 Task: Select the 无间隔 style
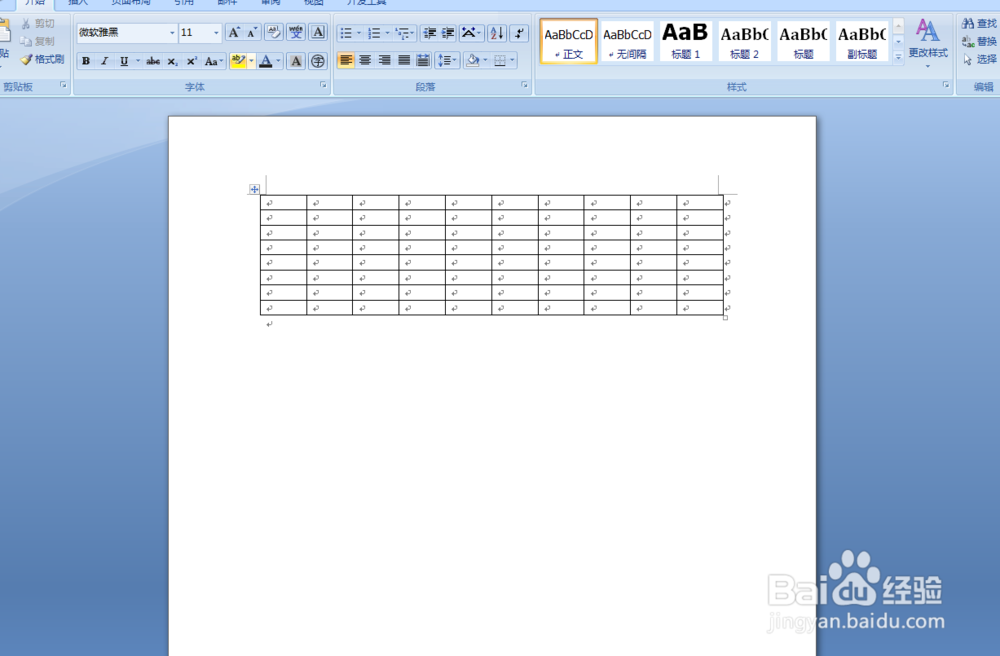click(628, 41)
